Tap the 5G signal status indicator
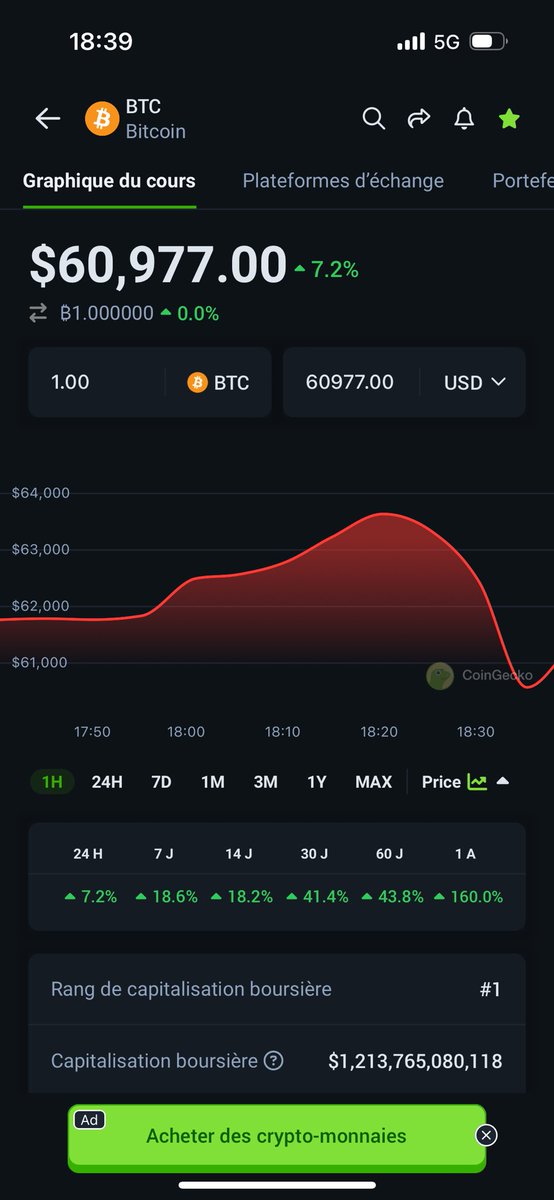The width and height of the screenshot is (554, 1200). pos(447,42)
